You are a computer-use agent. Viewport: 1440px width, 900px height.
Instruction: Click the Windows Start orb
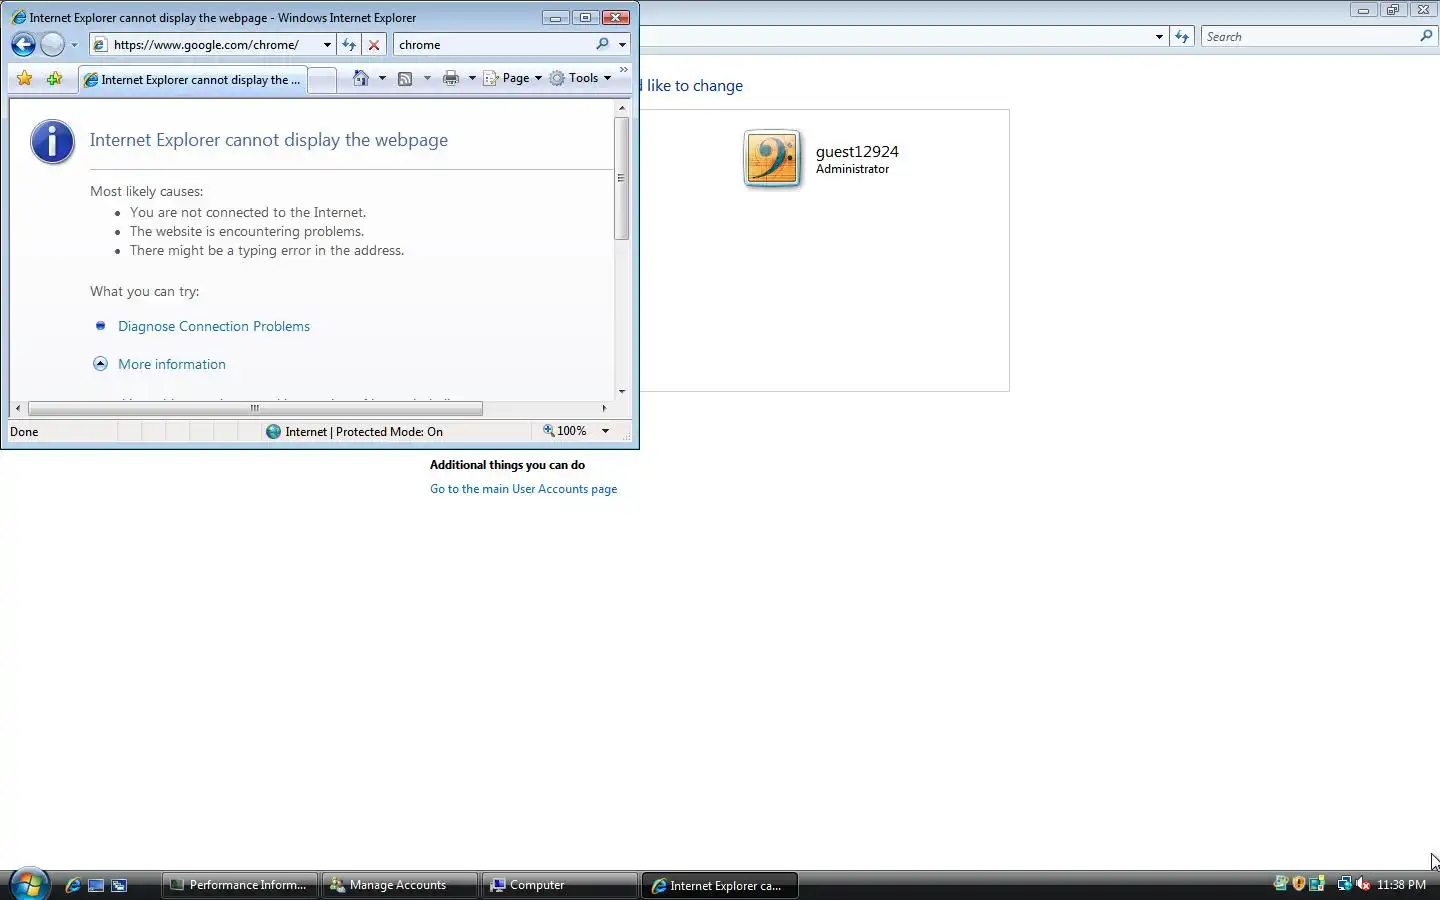click(x=28, y=884)
